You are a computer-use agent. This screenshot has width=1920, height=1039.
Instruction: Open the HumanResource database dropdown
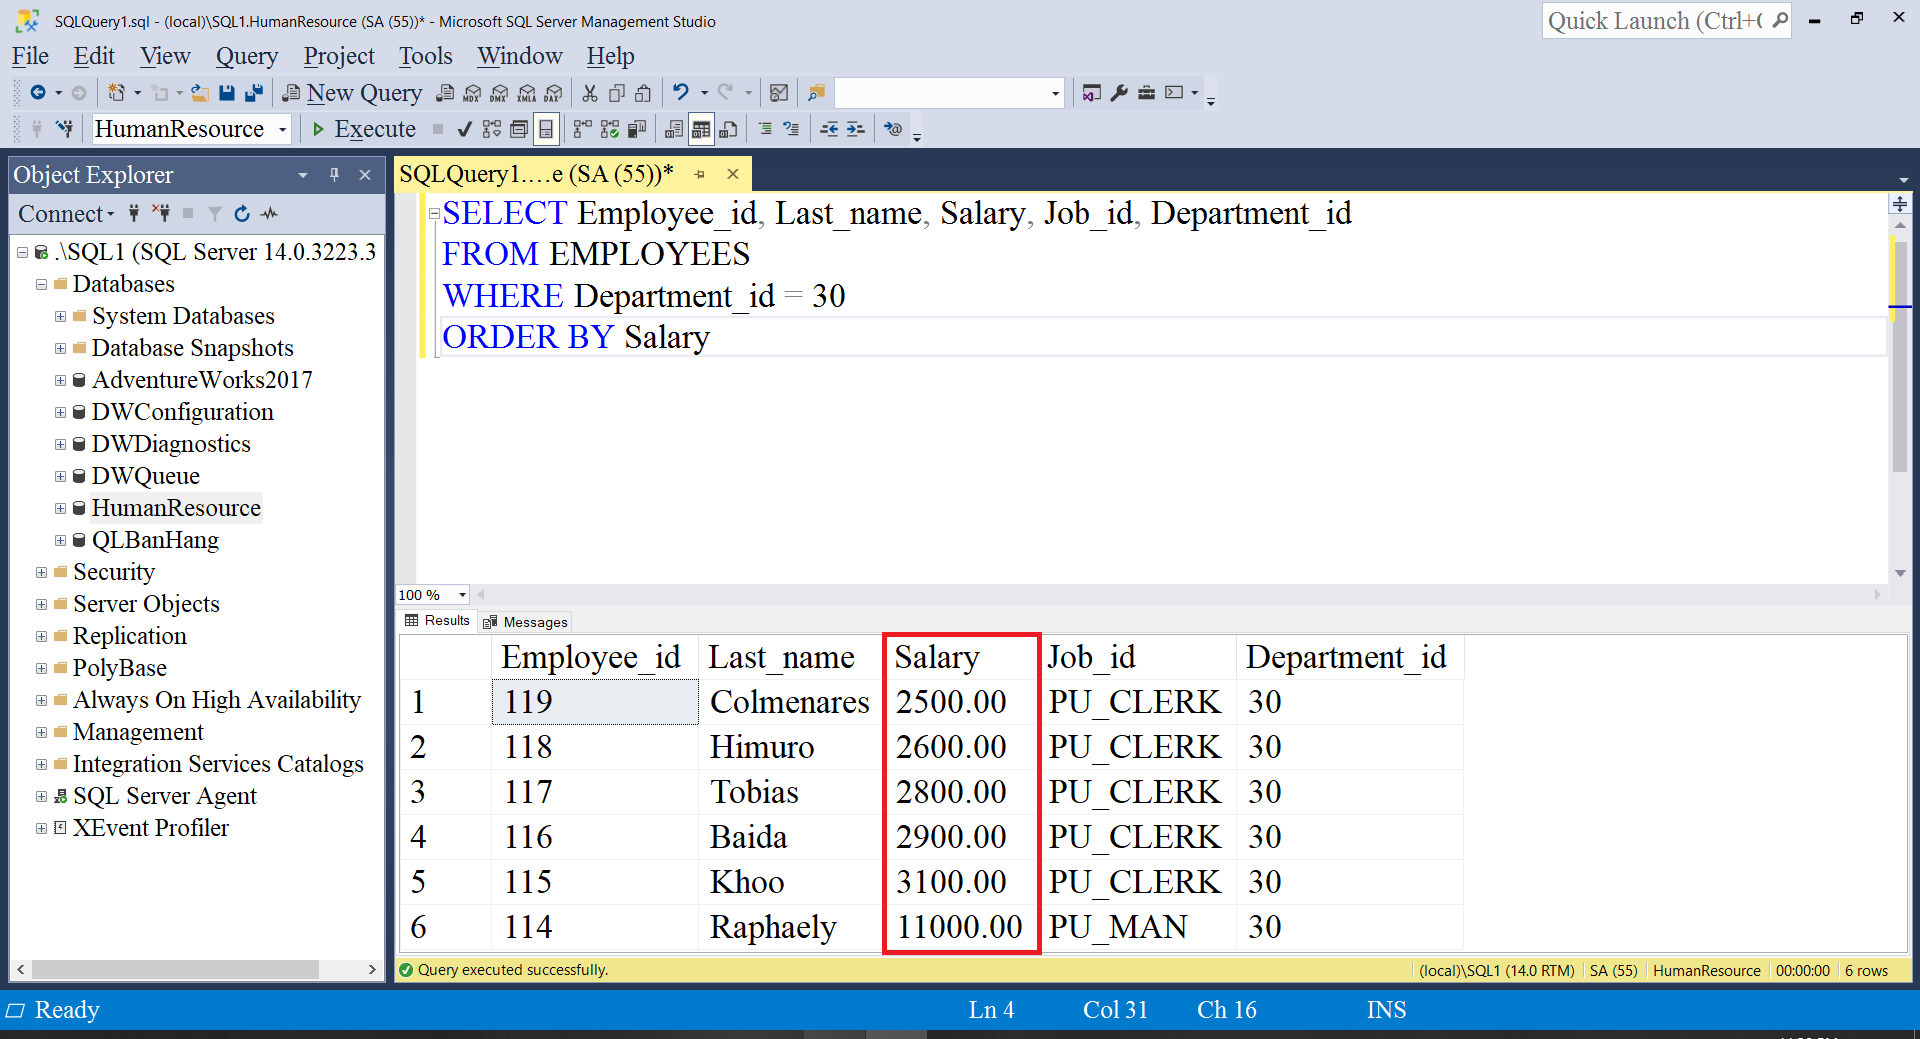coord(285,129)
